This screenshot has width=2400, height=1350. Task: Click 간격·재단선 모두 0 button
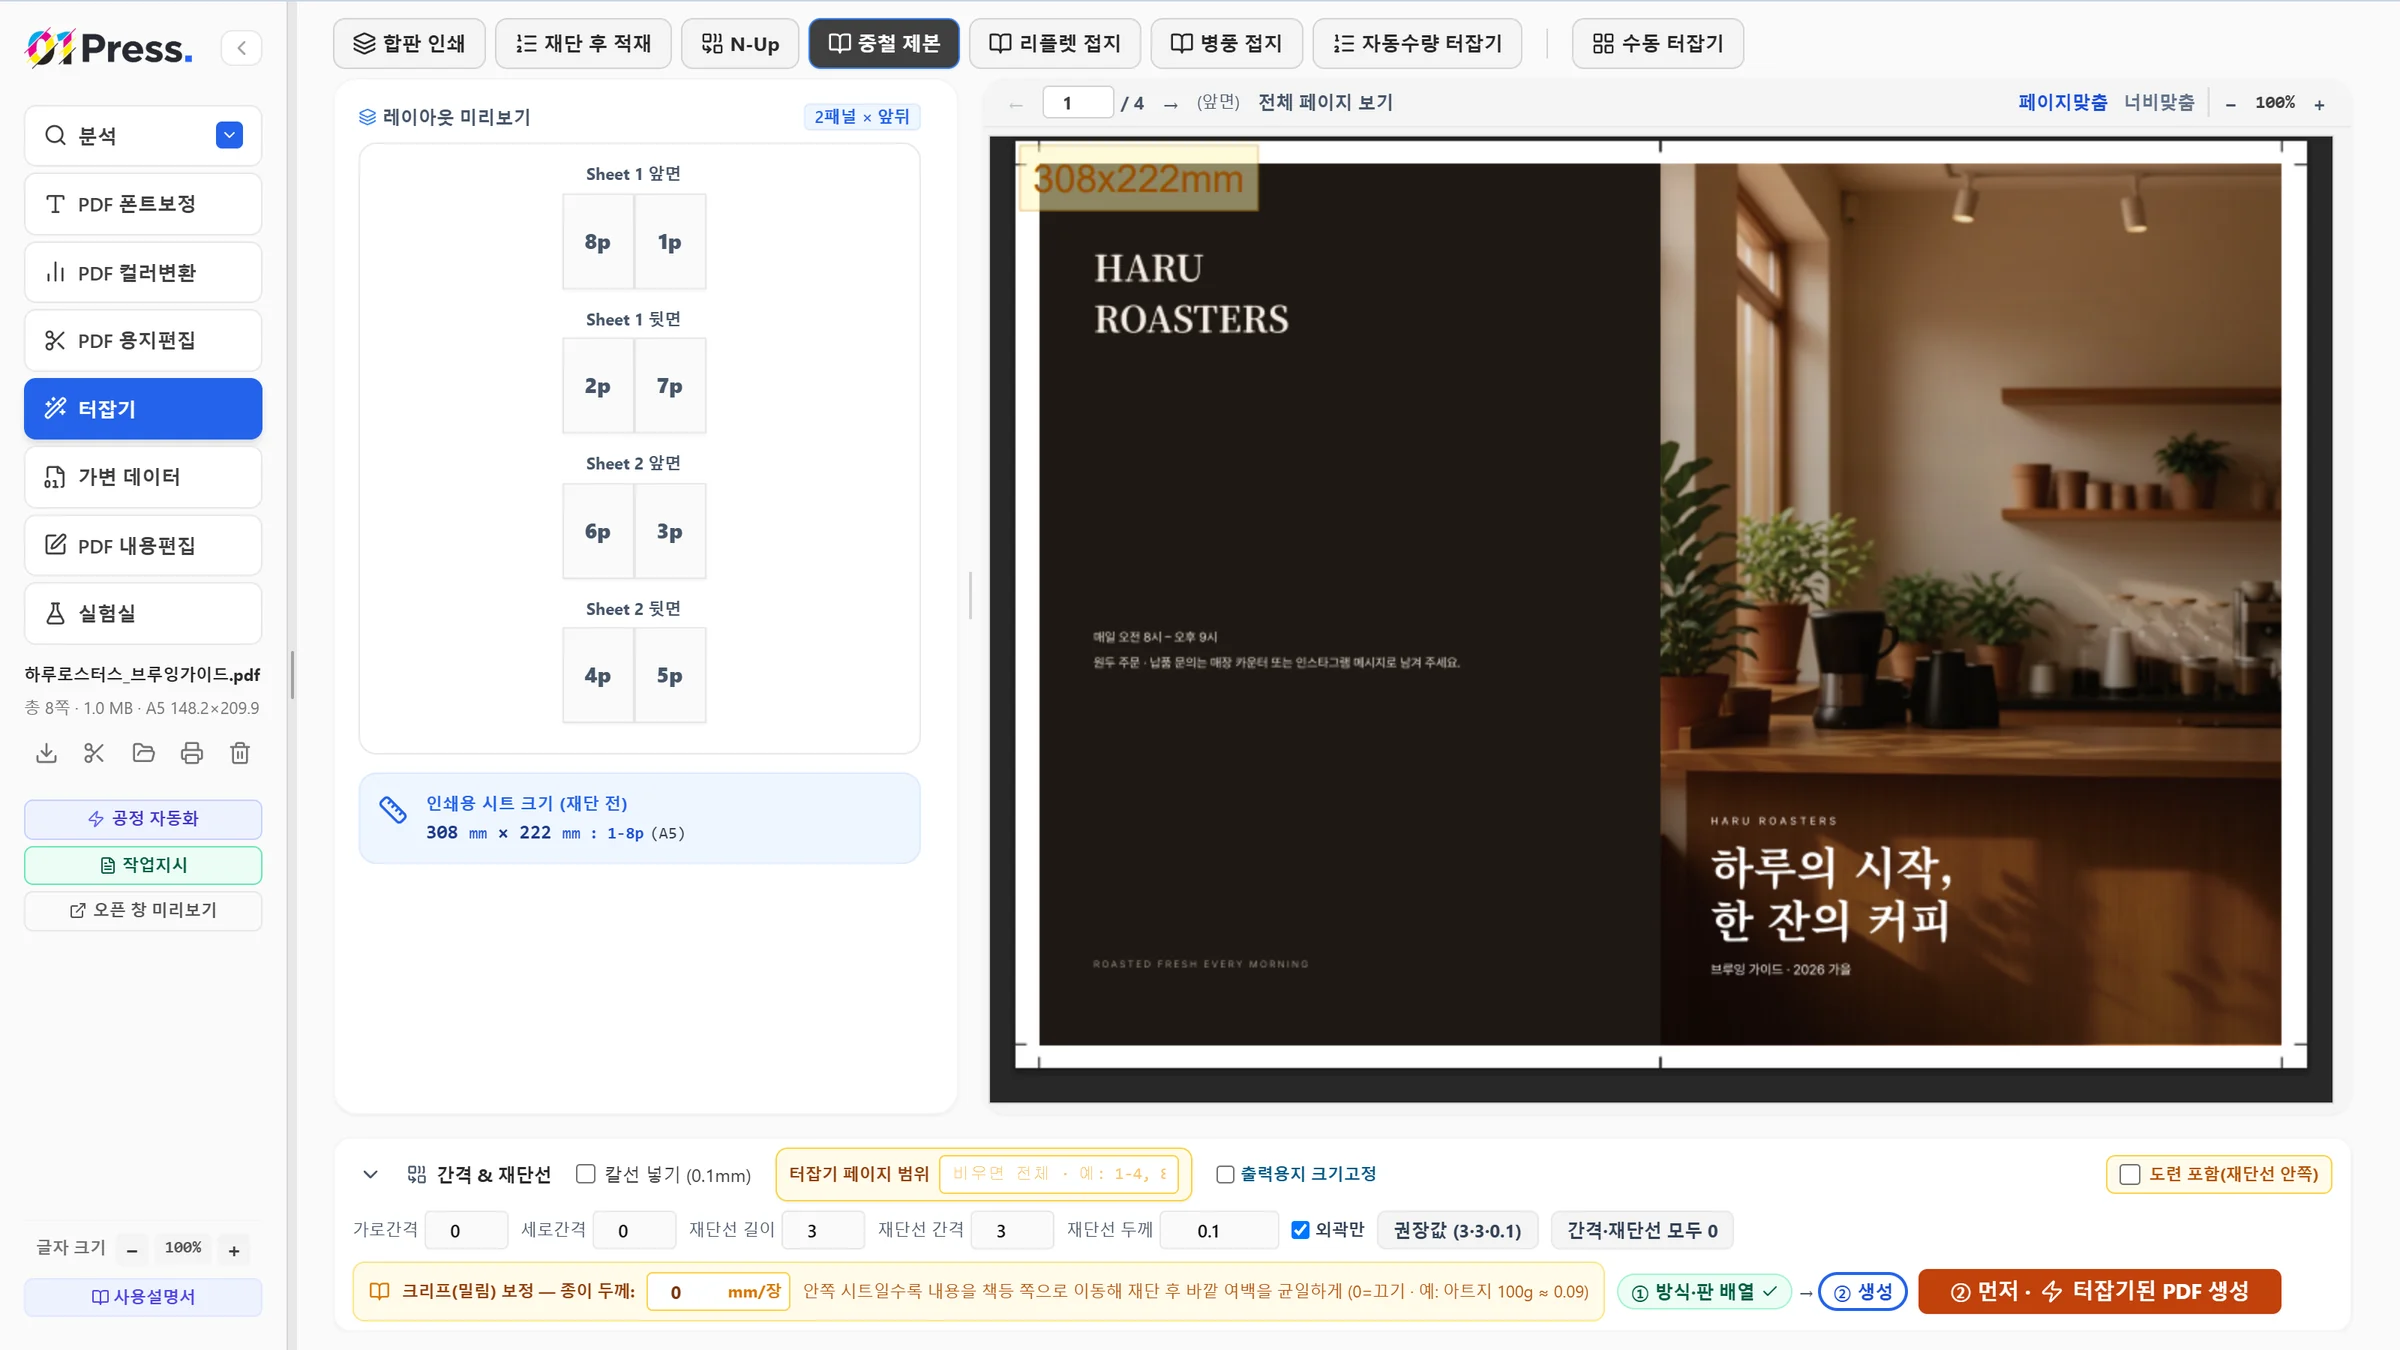1642,1230
